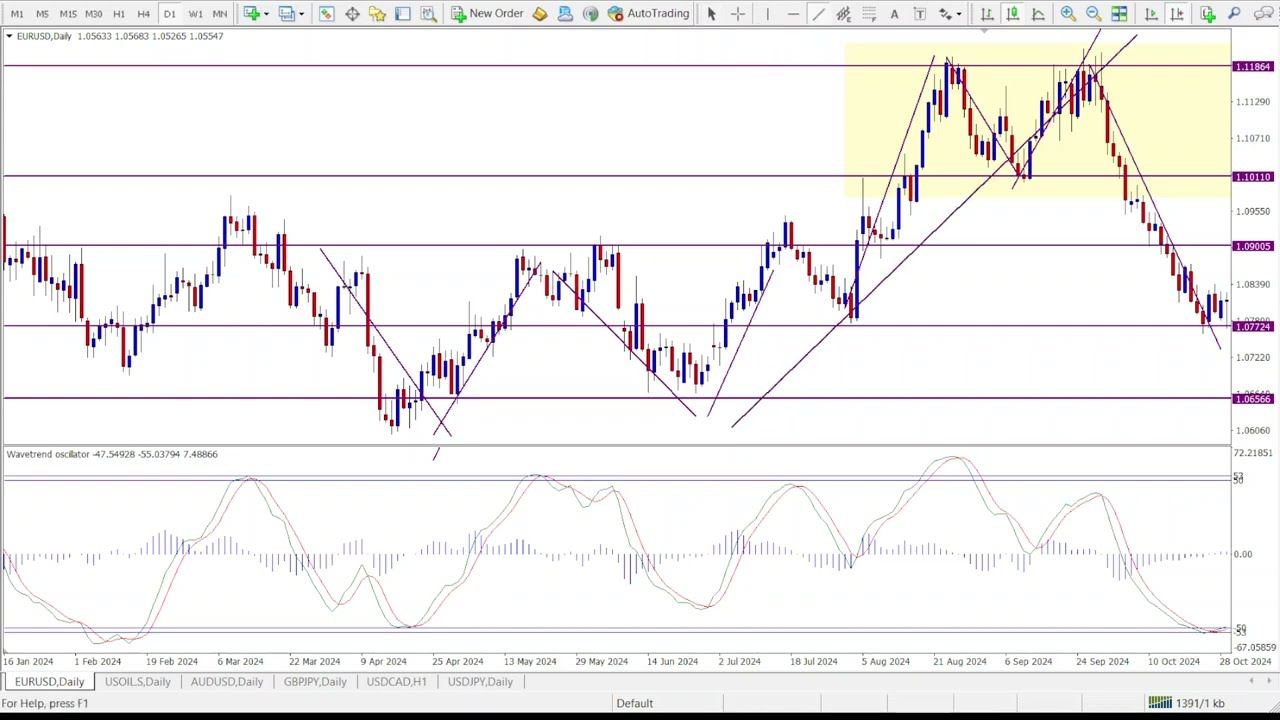Switch to line chart display
The height and width of the screenshot is (720, 1280).
(1038, 13)
